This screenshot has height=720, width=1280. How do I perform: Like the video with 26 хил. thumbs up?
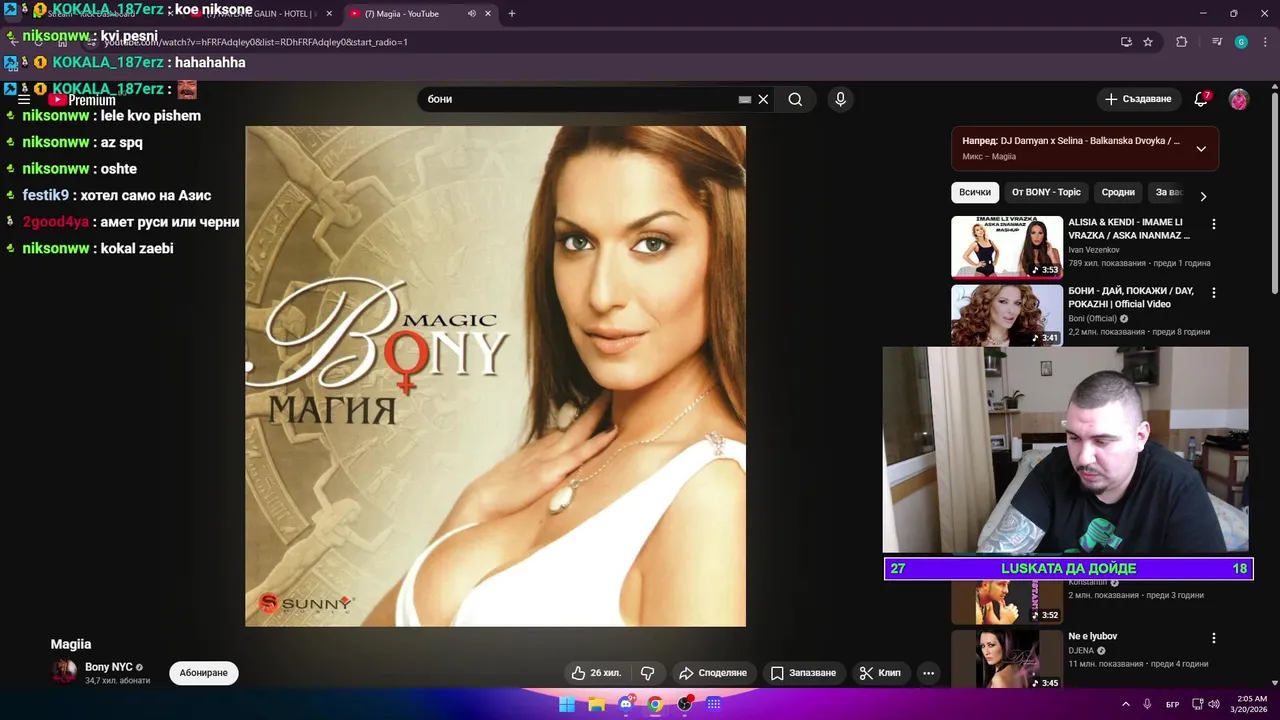pos(596,673)
